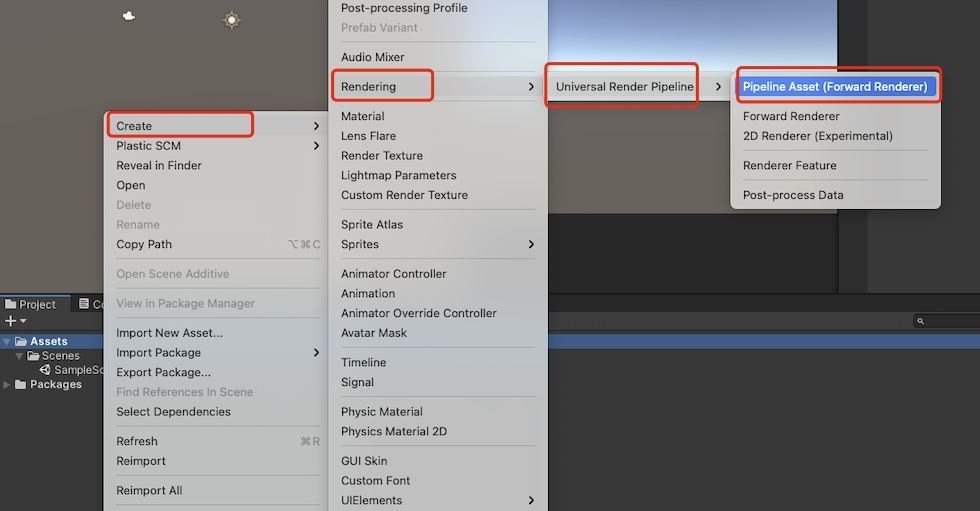Switch to the Project tab
Viewport: 980px width, 511px height.
coord(31,304)
